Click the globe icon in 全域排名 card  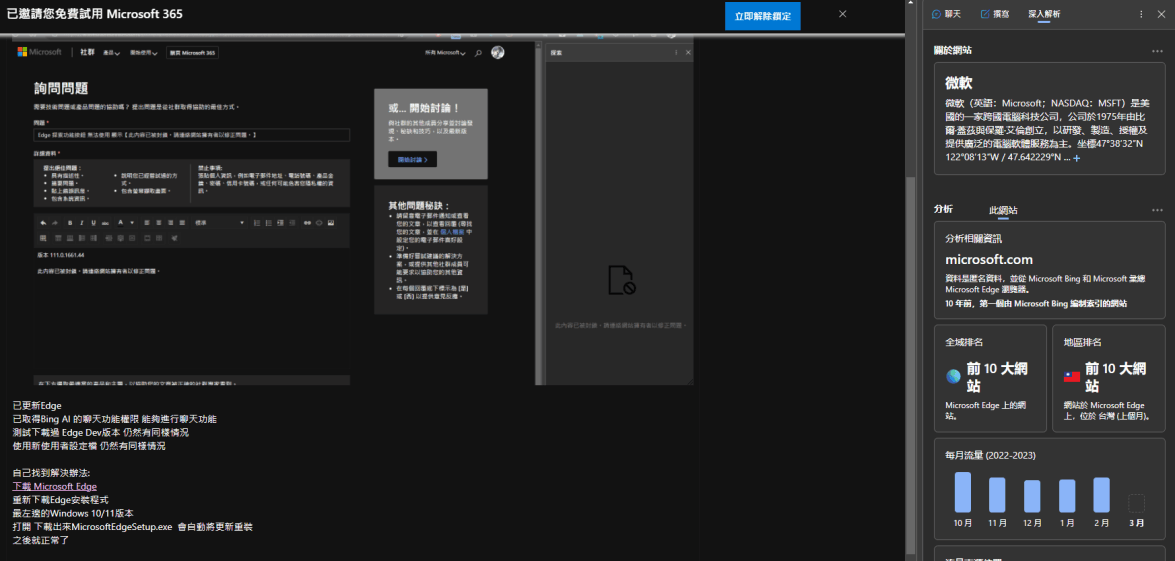click(x=953, y=377)
